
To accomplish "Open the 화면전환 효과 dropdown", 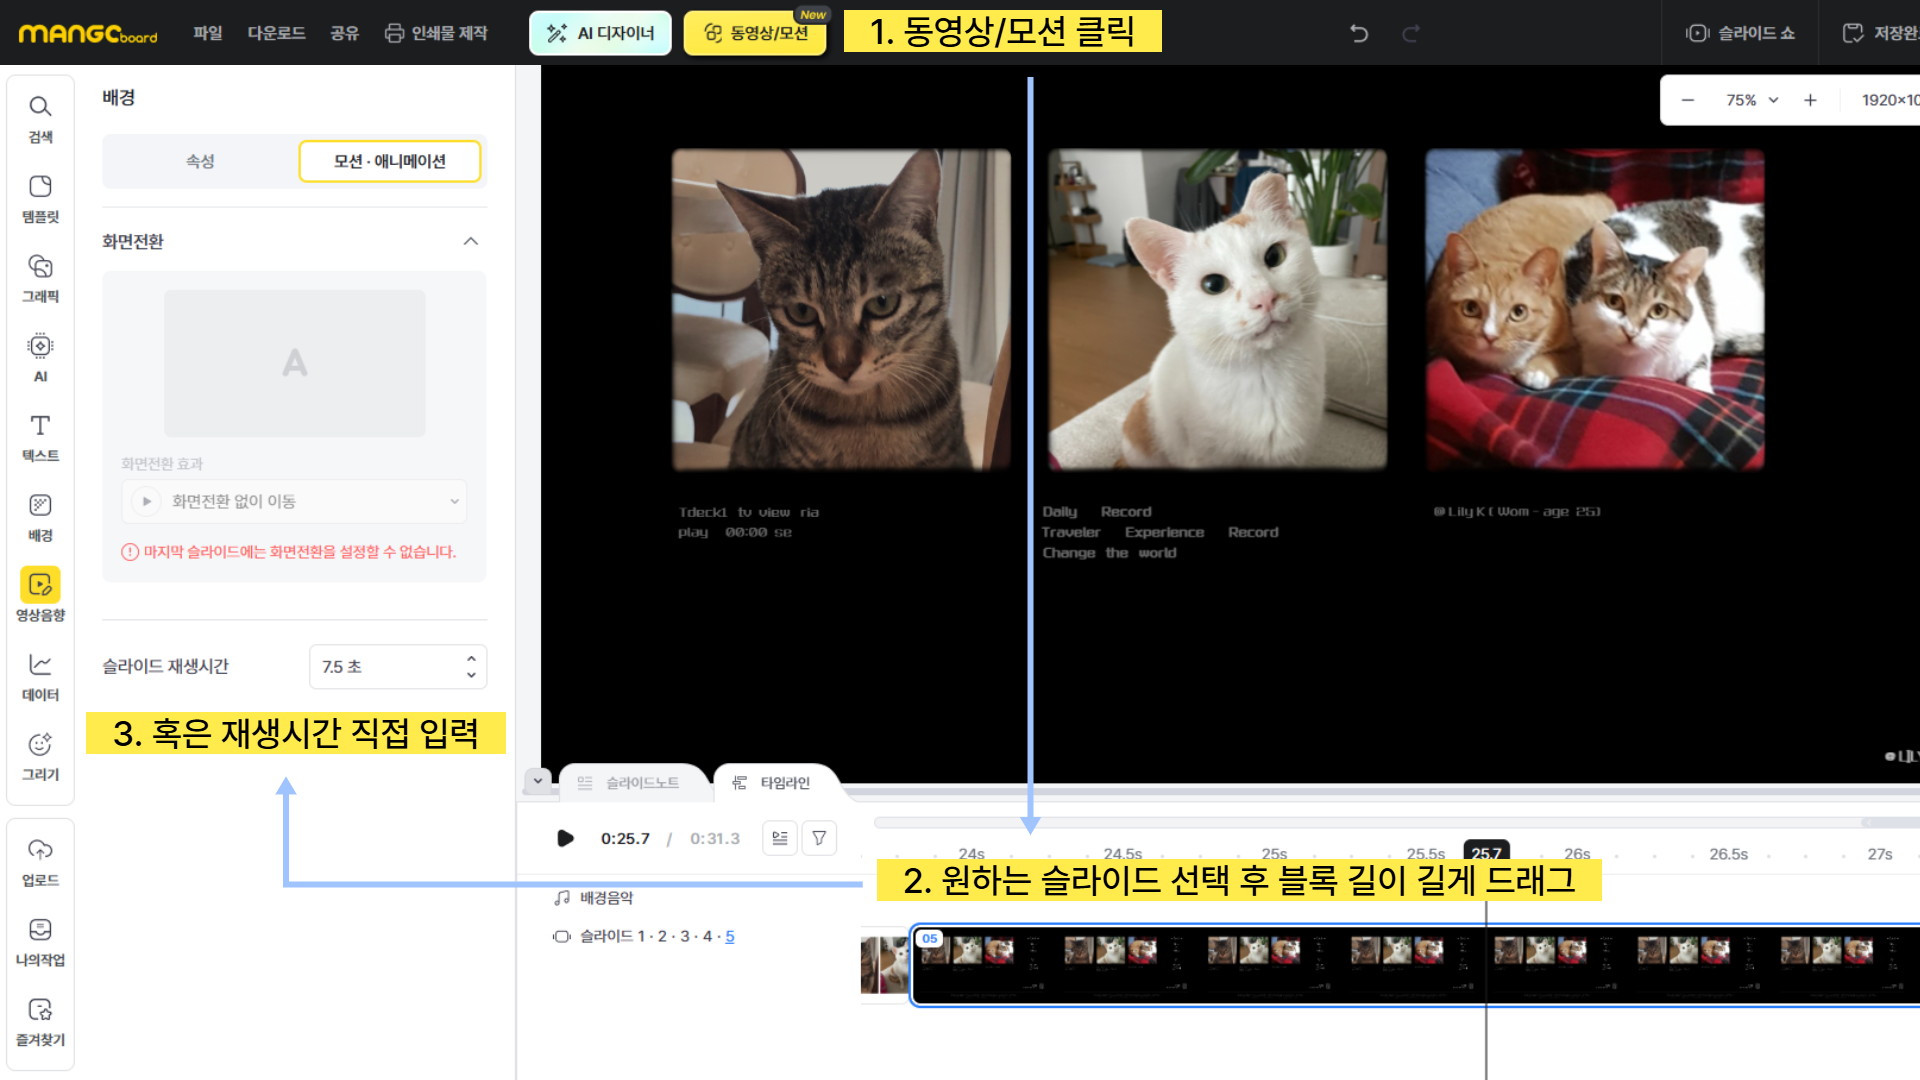I will (x=294, y=501).
